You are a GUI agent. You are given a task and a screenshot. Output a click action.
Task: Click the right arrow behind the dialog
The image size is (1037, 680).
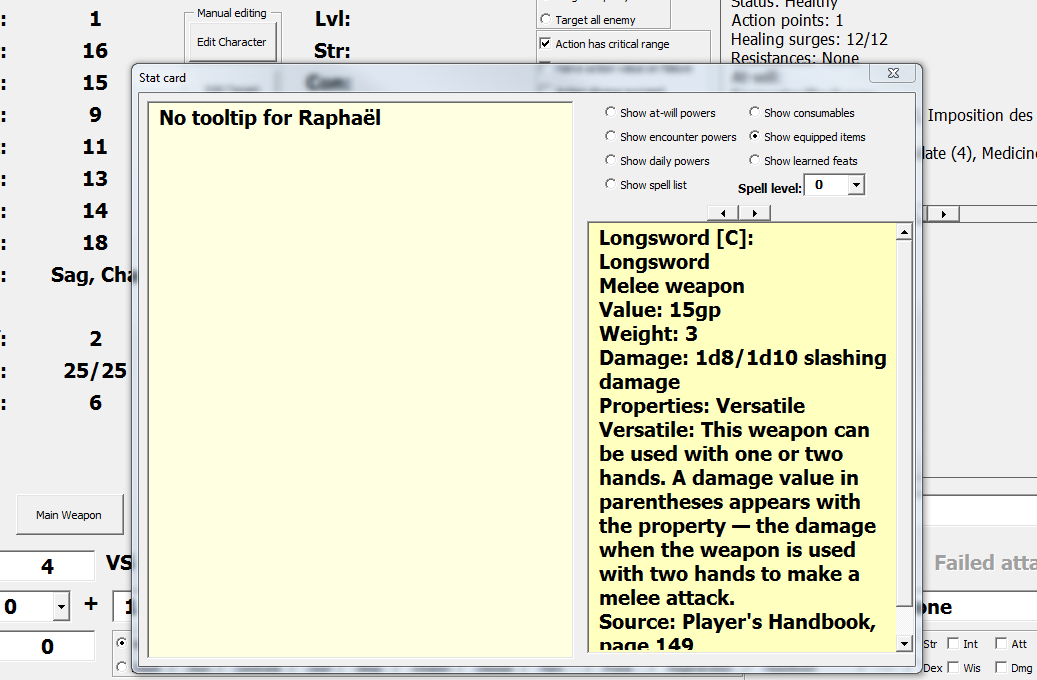click(x=944, y=214)
